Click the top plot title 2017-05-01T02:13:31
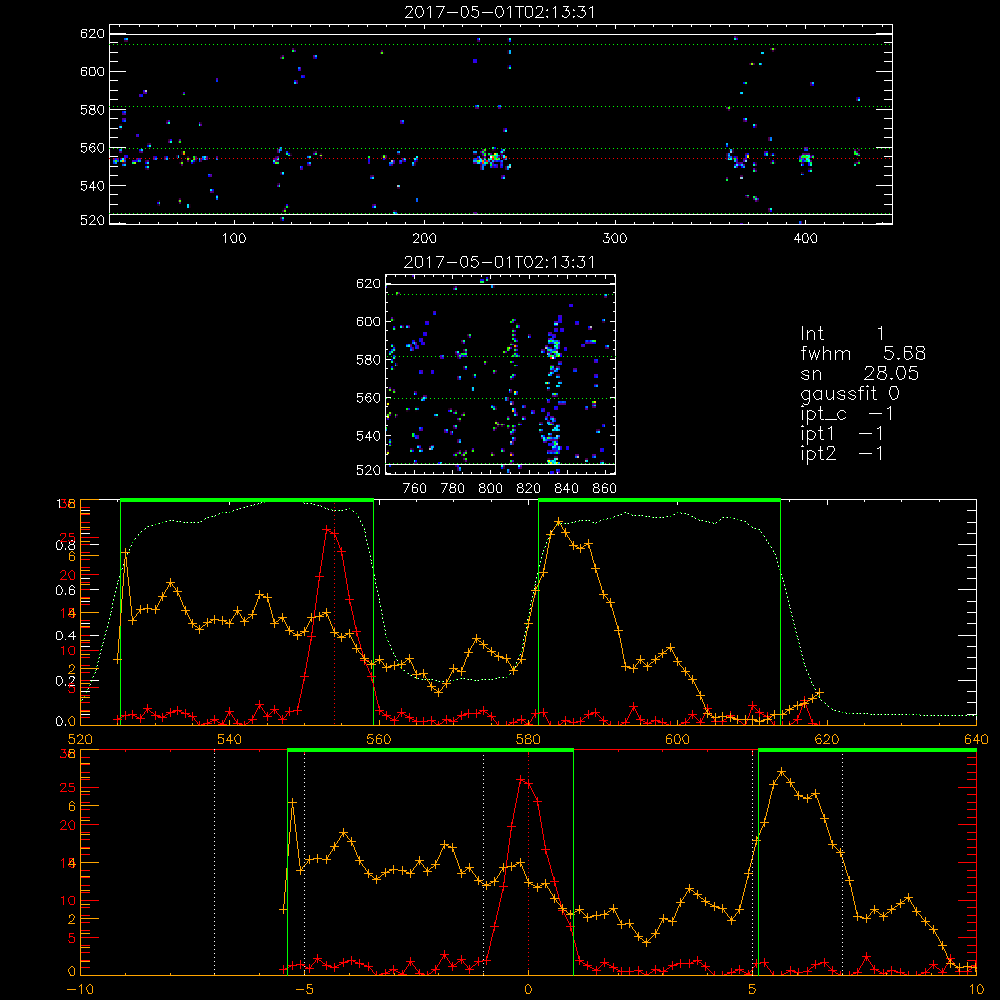This screenshot has height=1000, width=1000. click(500, 12)
